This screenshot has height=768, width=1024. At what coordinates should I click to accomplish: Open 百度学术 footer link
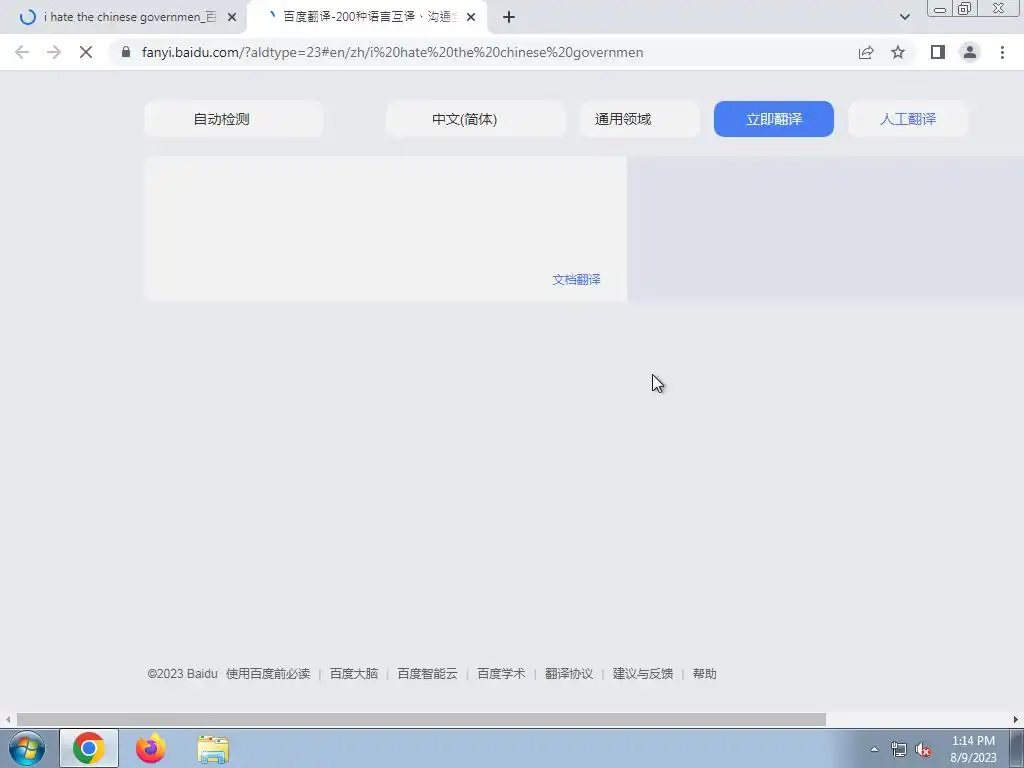(x=501, y=673)
